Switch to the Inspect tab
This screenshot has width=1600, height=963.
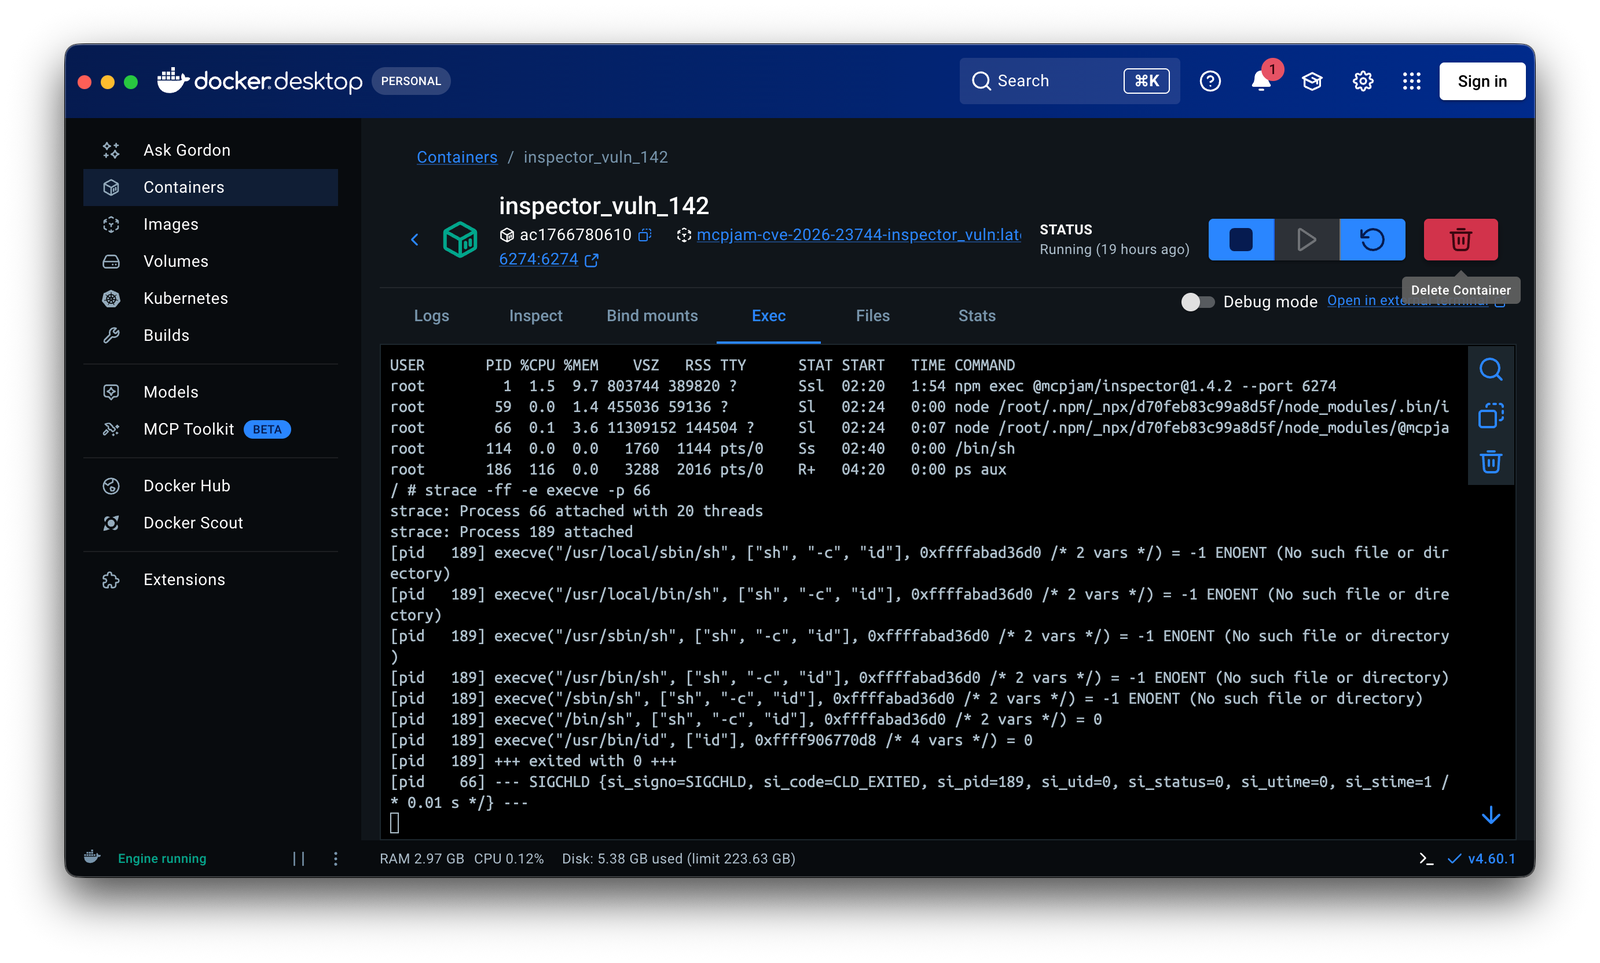pos(536,316)
